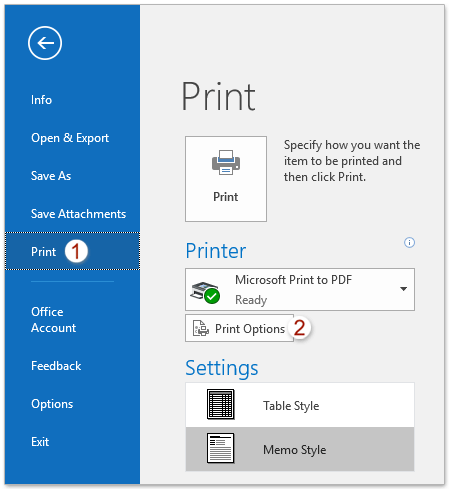Screen dimensions: 449x489
Task: Select the Memo Style page icon
Action: [220, 448]
